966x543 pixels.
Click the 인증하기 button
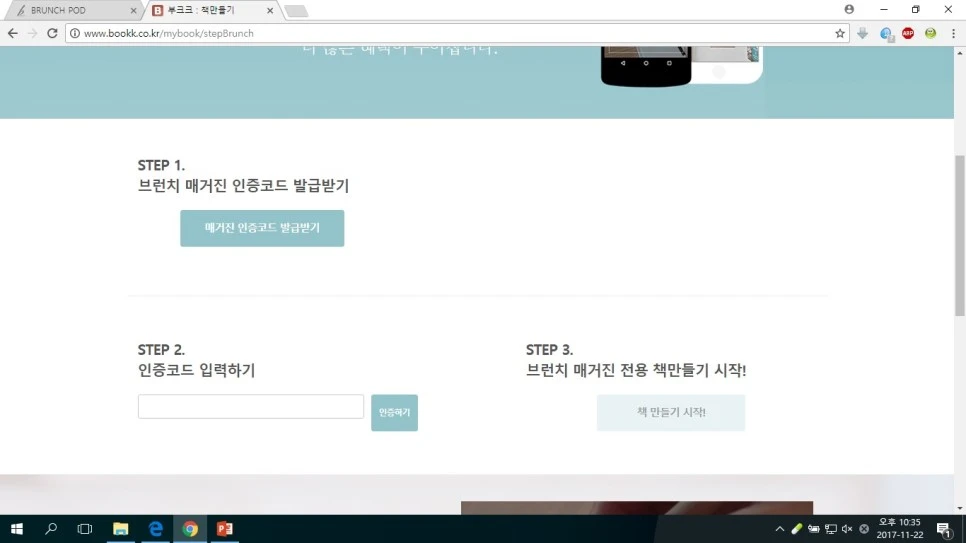(x=394, y=412)
